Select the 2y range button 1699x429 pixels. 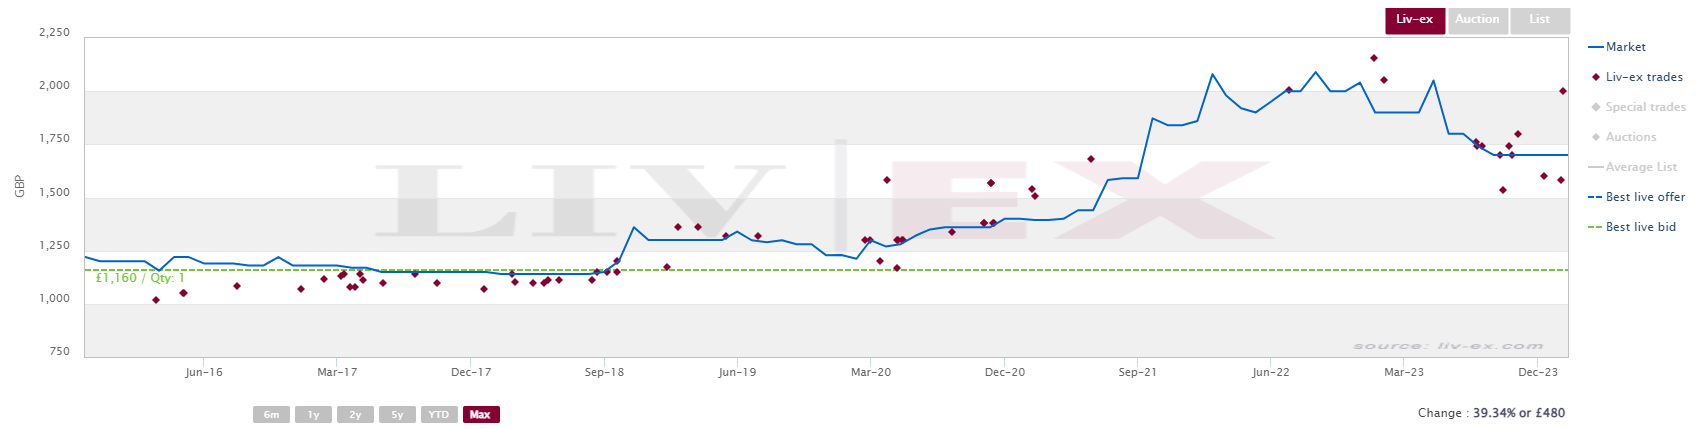(x=355, y=415)
